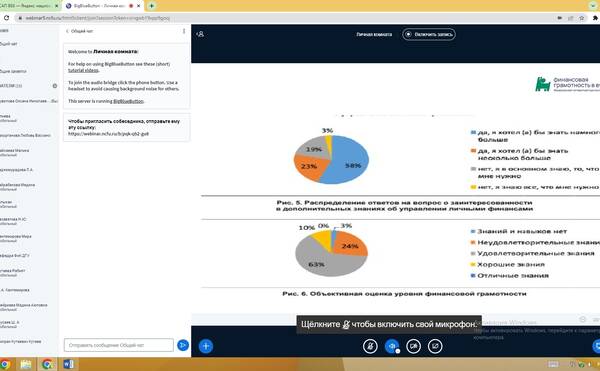Open chat options three-dot menu

point(184,31)
